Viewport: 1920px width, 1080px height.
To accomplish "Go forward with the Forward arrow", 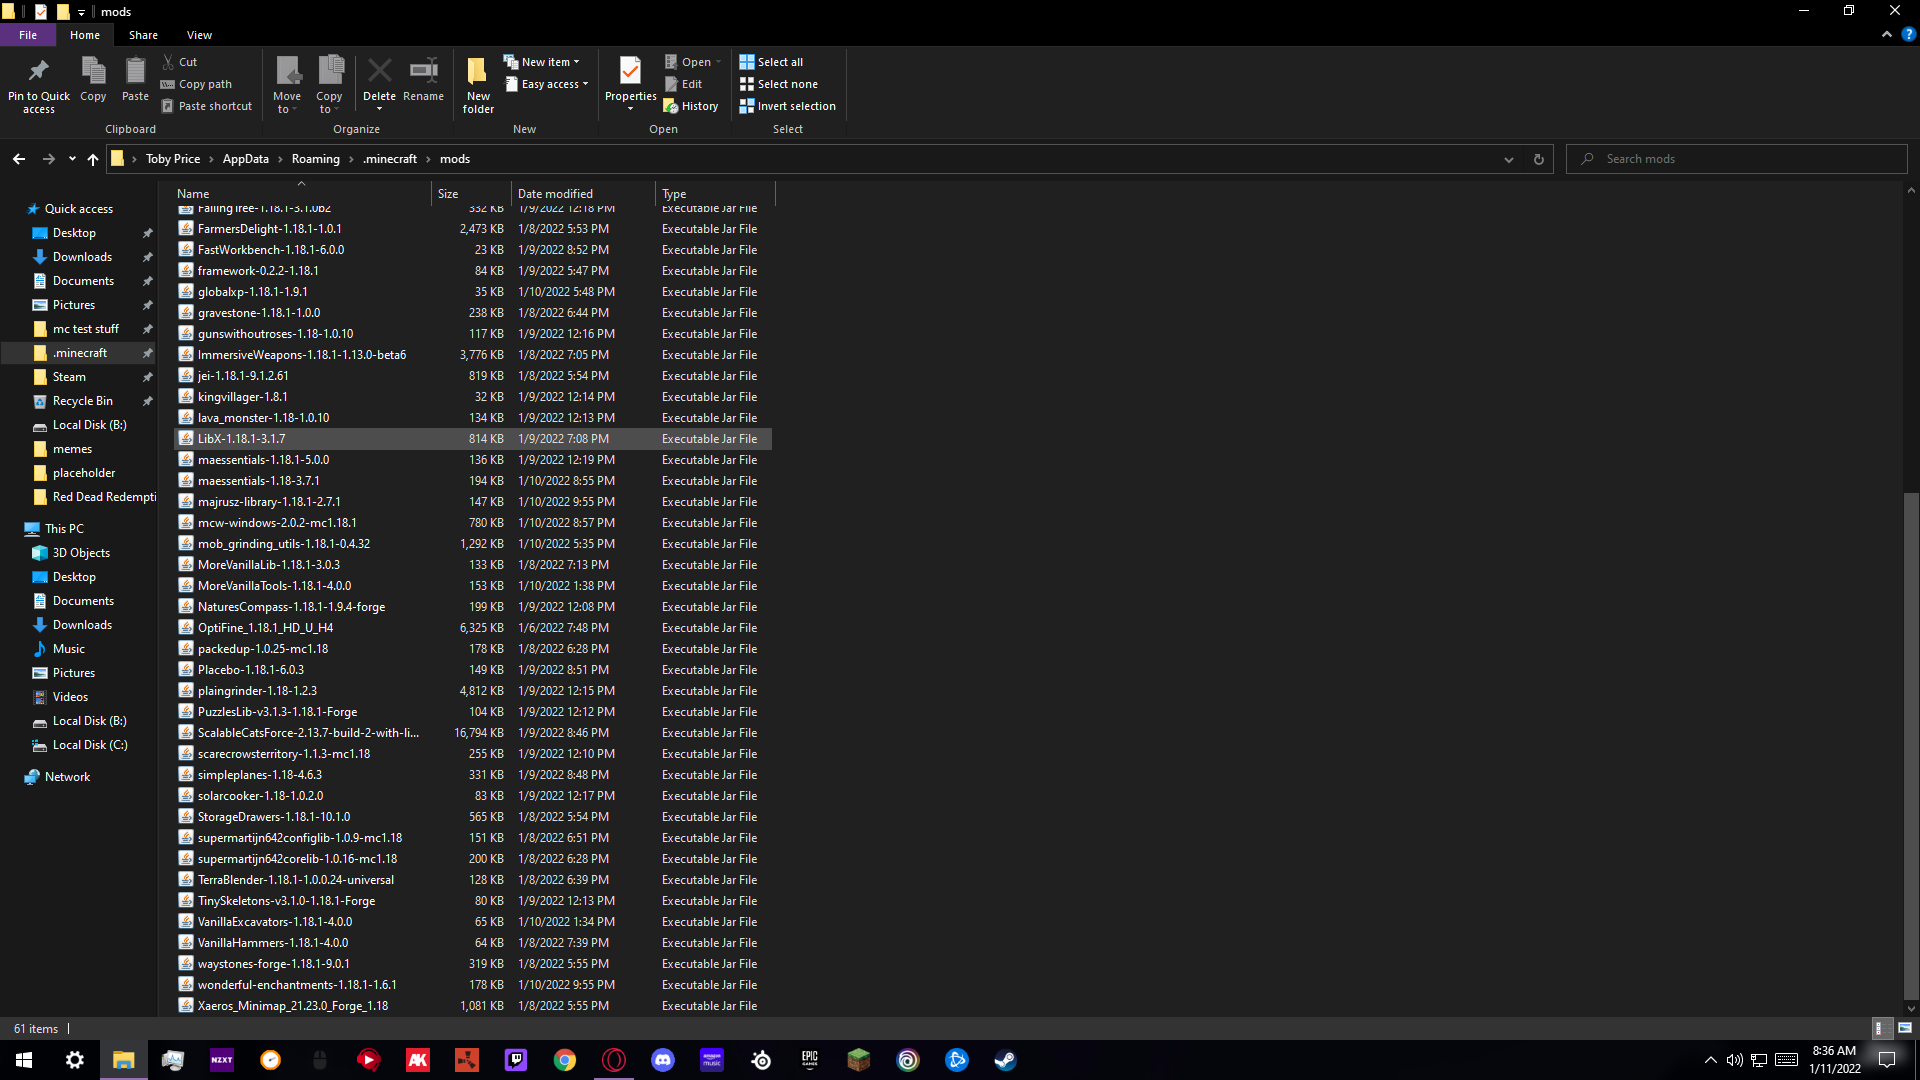I will (48, 159).
